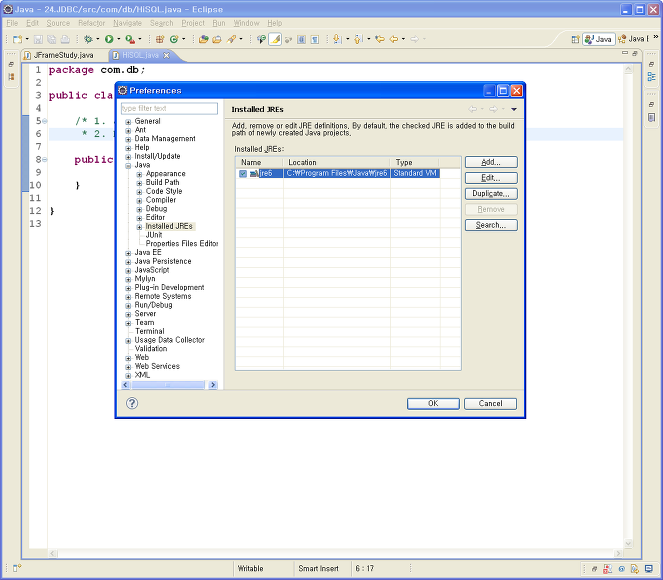
Task: Click the Run External Tools icon
Action: tap(130, 39)
